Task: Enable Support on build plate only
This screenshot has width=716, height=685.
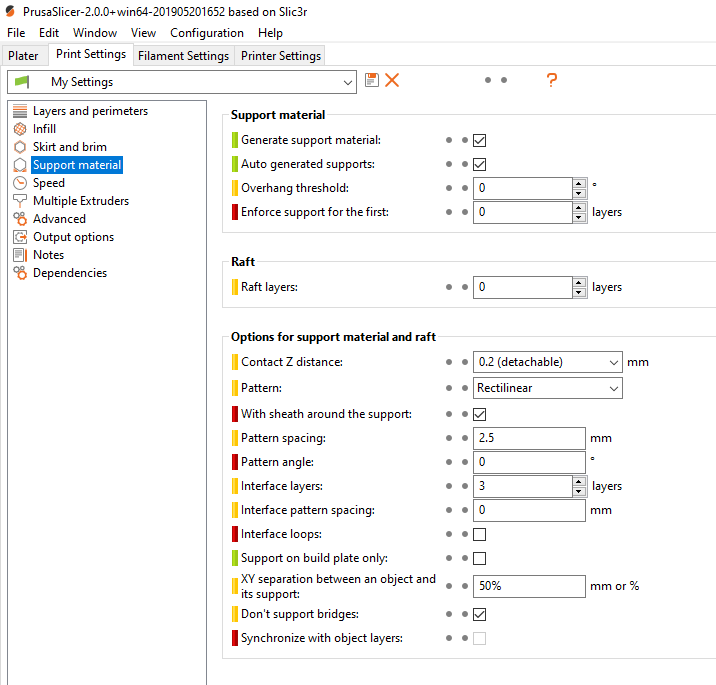Action: pyautogui.click(x=479, y=558)
